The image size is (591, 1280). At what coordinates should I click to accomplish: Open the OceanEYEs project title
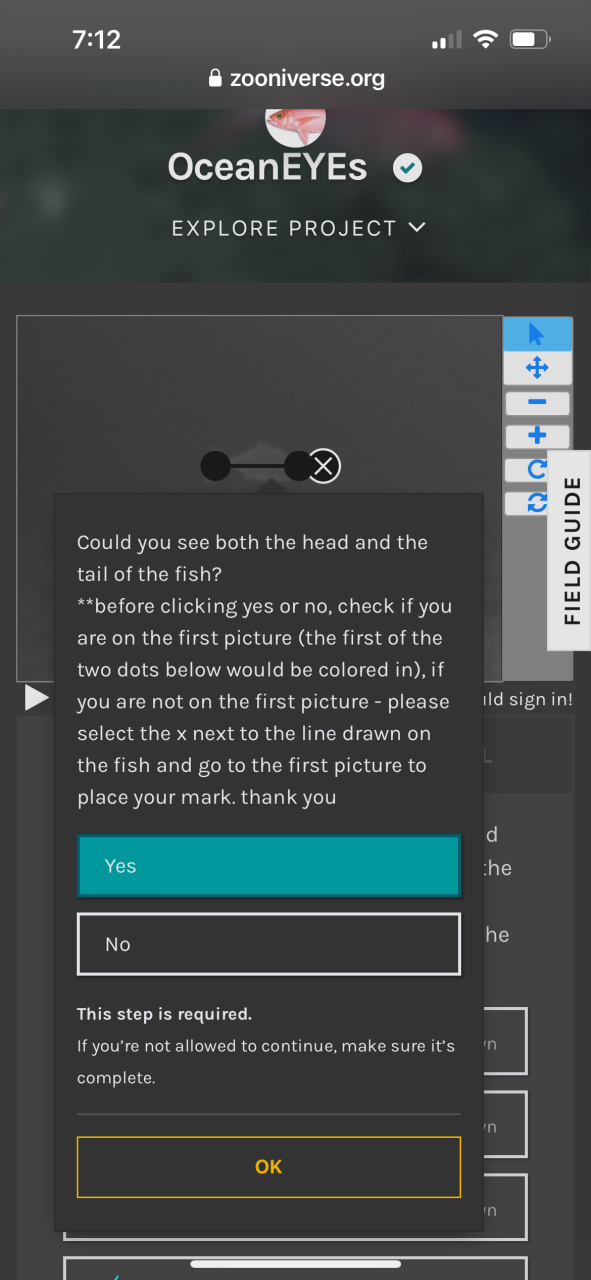click(x=267, y=168)
